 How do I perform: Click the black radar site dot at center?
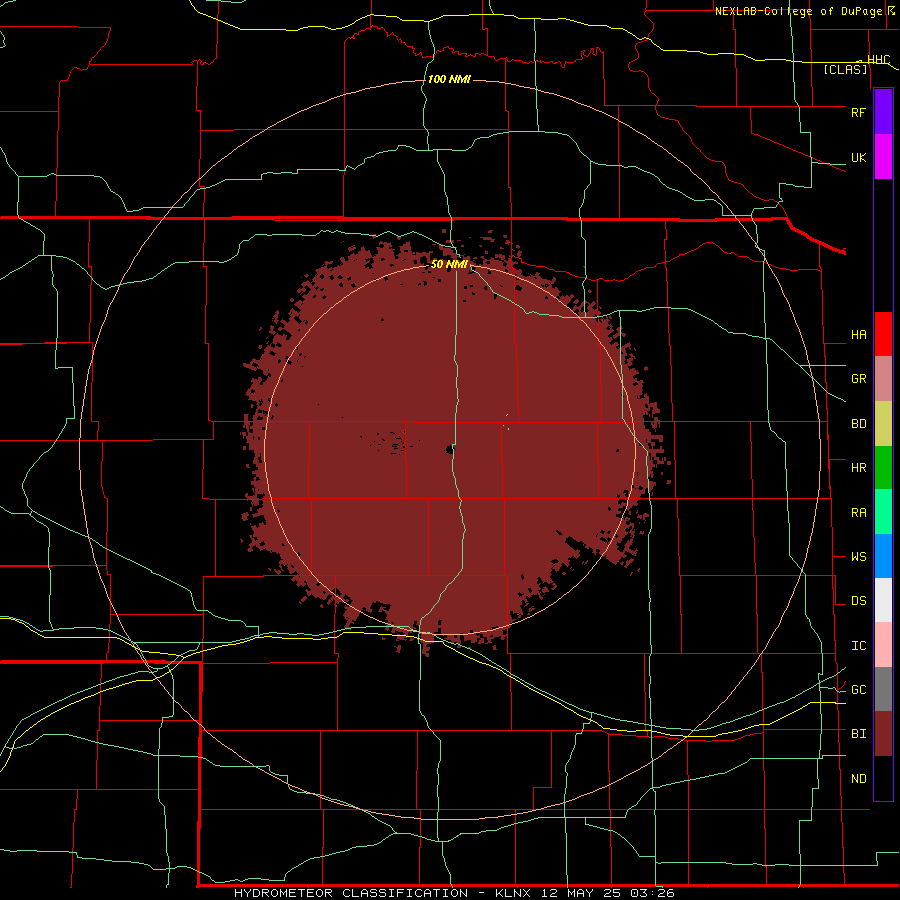(450, 450)
